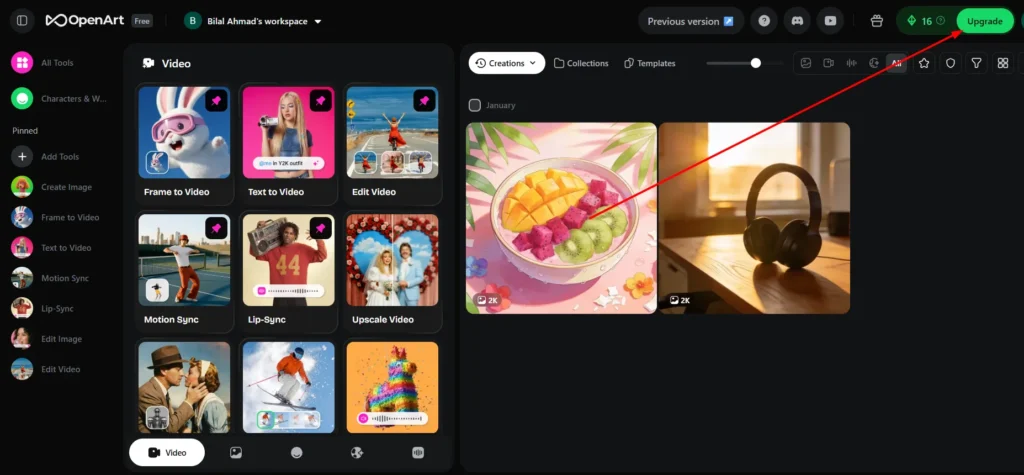Open Characters & W... in the sidebar
This screenshot has height=475, width=1024.
point(59,99)
